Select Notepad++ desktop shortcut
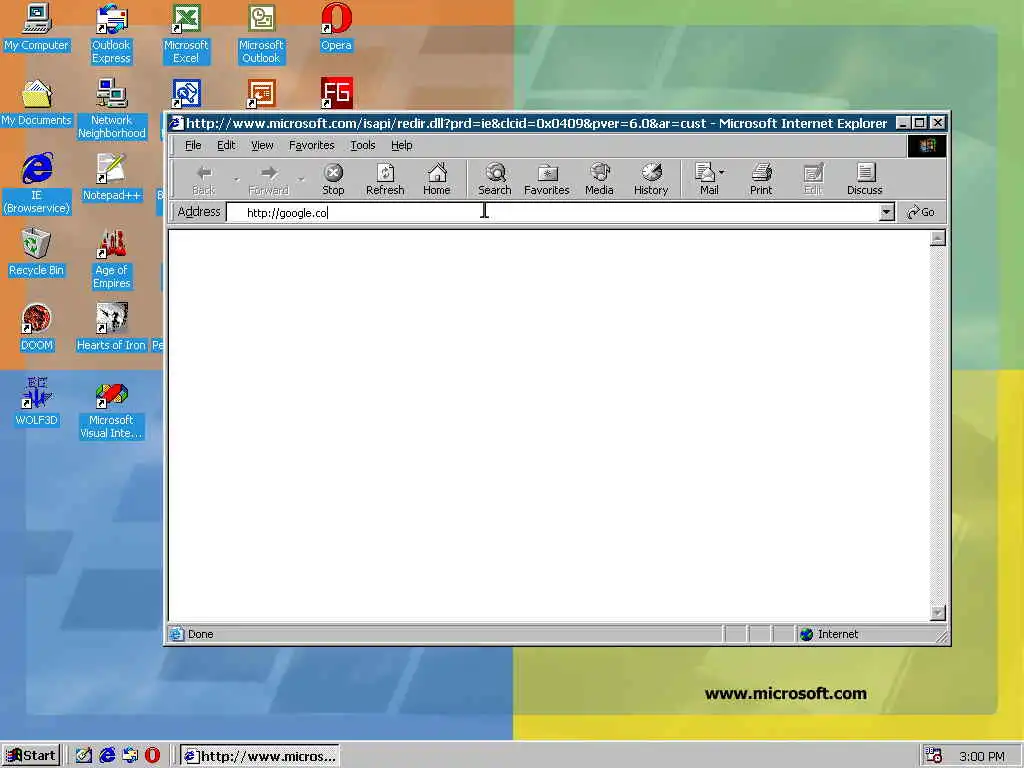This screenshot has width=1024, height=768. click(x=112, y=178)
